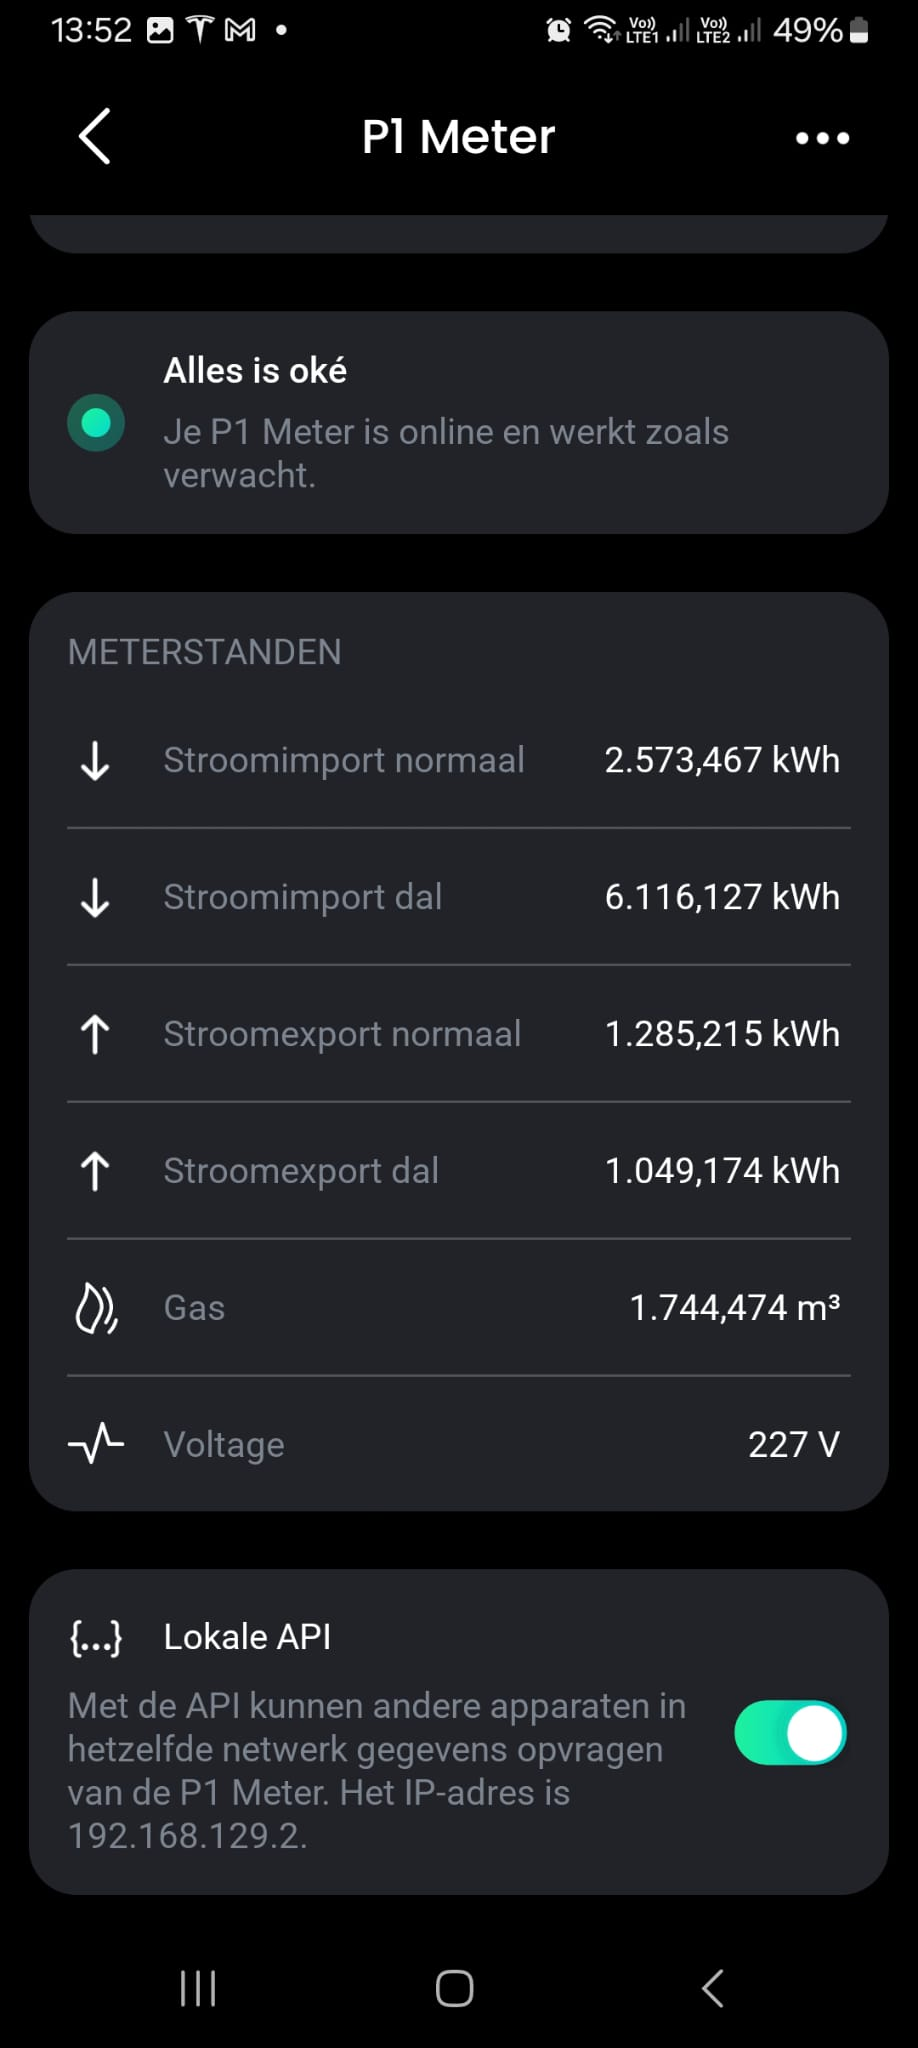Tap the Voltage waveform icon
918x2048 pixels.
(x=96, y=1444)
